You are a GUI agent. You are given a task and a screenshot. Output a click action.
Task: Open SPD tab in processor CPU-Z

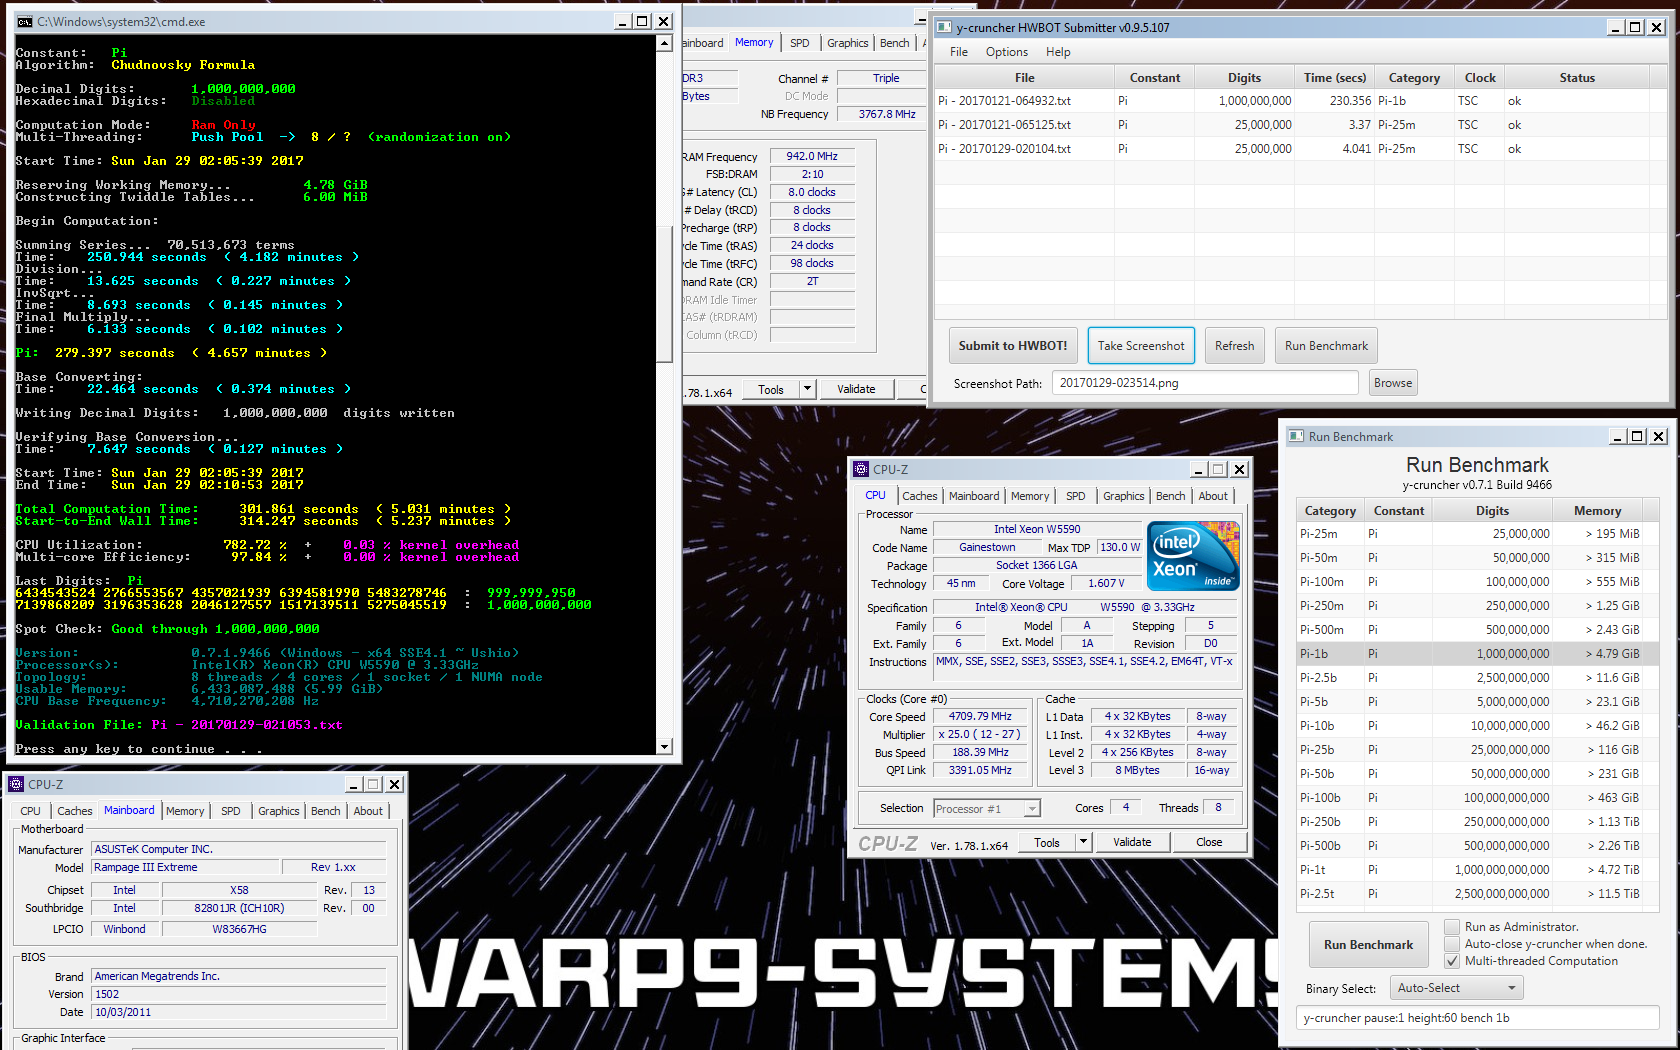(1076, 496)
